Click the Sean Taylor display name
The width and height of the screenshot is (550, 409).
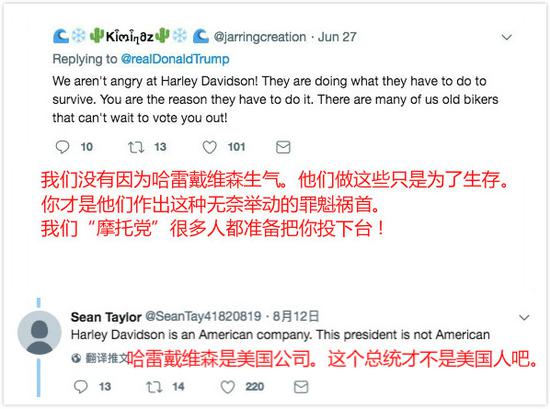(x=106, y=317)
